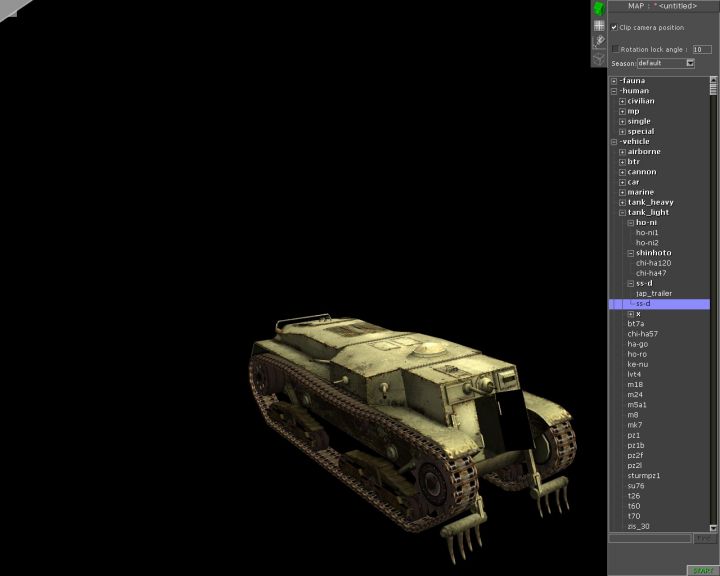Click the filter text field below tree
Screen dimensions: 720x576
click(x=650, y=538)
